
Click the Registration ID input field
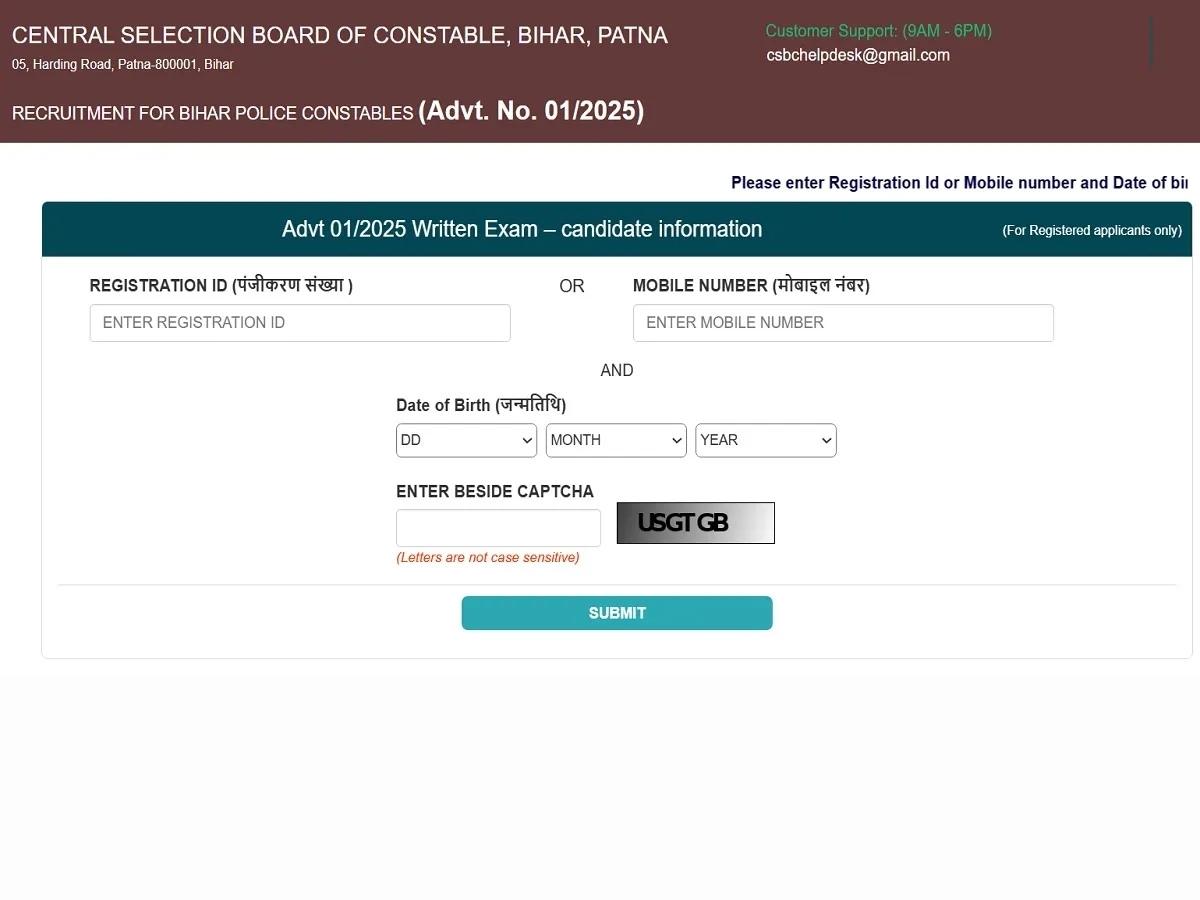(x=300, y=323)
